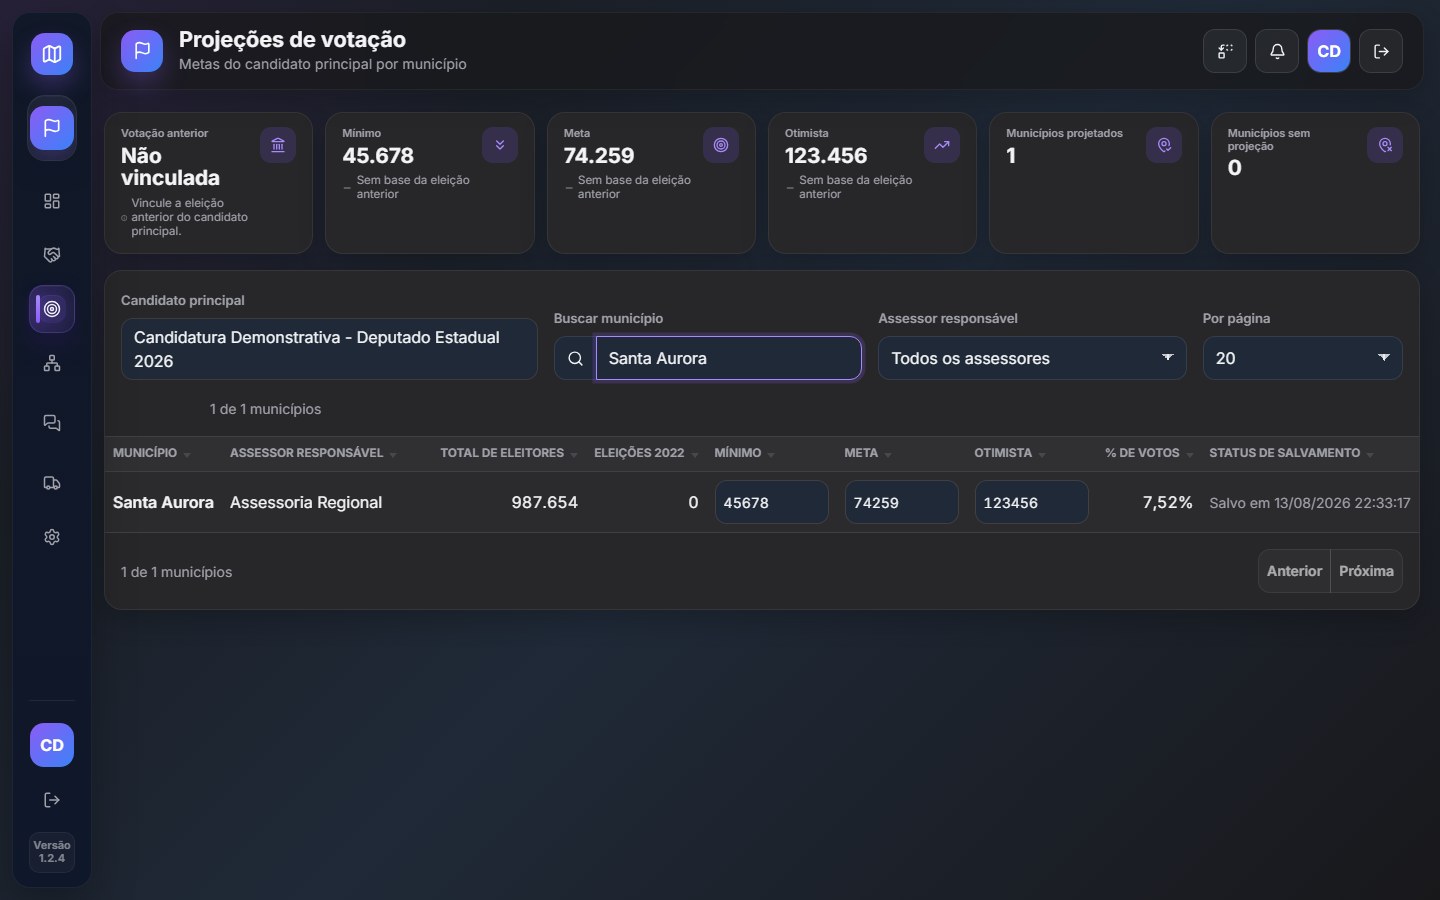The image size is (1440, 900).
Task: Select the flag icon in the sidebar
Action: pyautogui.click(x=52, y=128)
